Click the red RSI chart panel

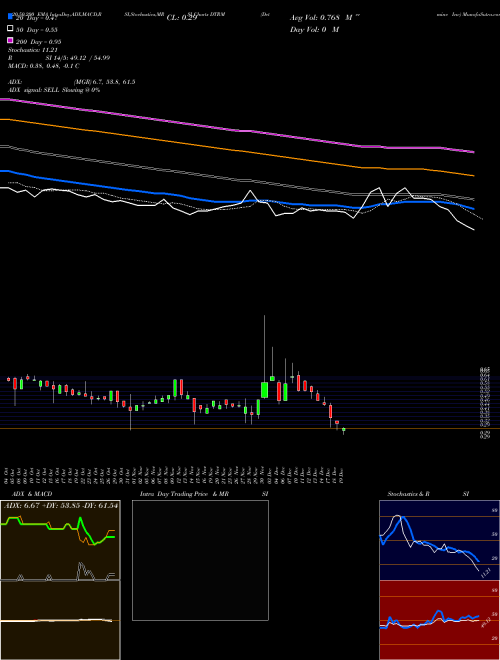pyautogui.click(x=439, y=620)
